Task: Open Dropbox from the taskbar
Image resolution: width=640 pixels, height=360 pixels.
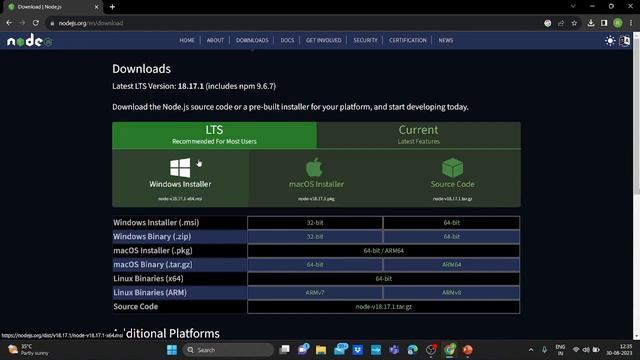Action: (358, 350)
